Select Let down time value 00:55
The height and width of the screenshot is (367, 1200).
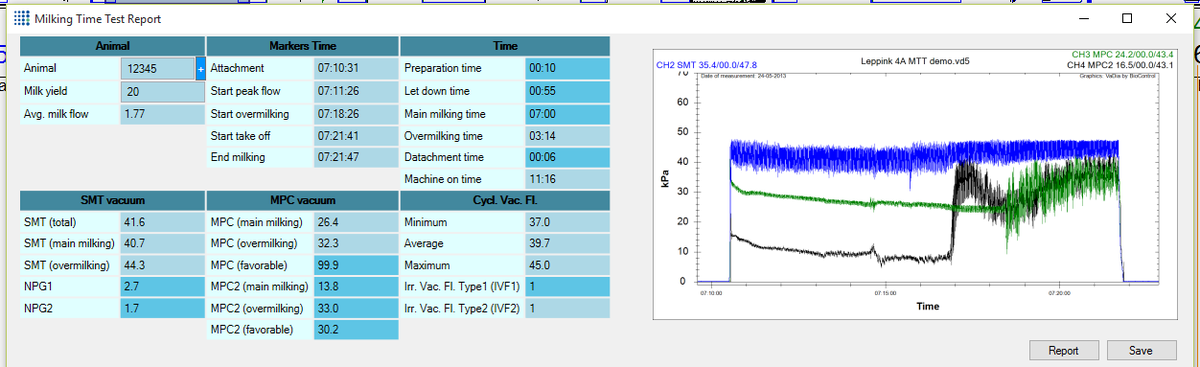click(566, 91)
